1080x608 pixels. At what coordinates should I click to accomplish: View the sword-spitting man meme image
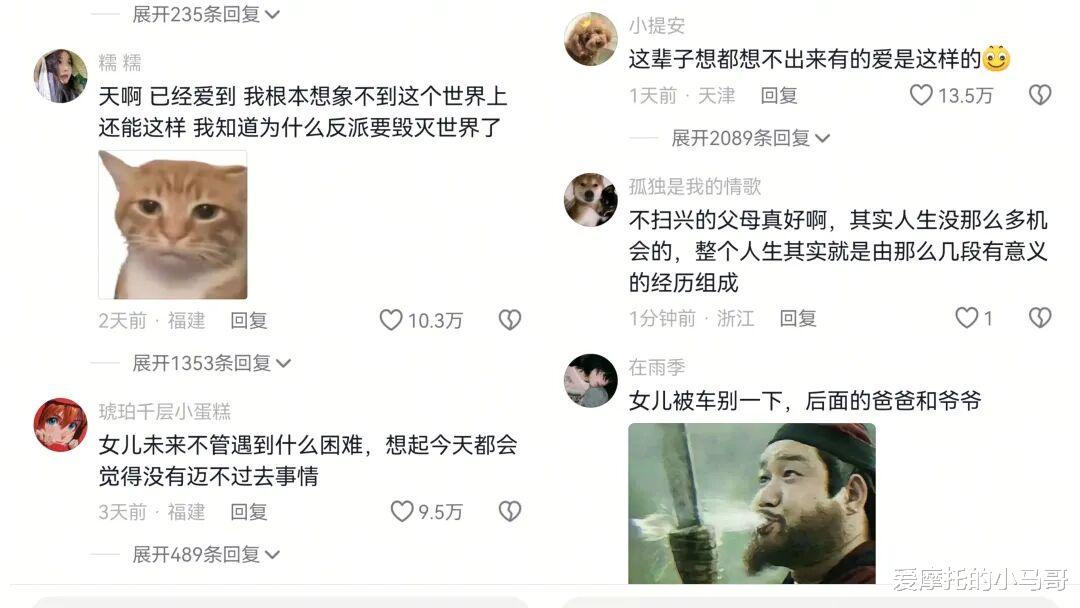point(752,504)
